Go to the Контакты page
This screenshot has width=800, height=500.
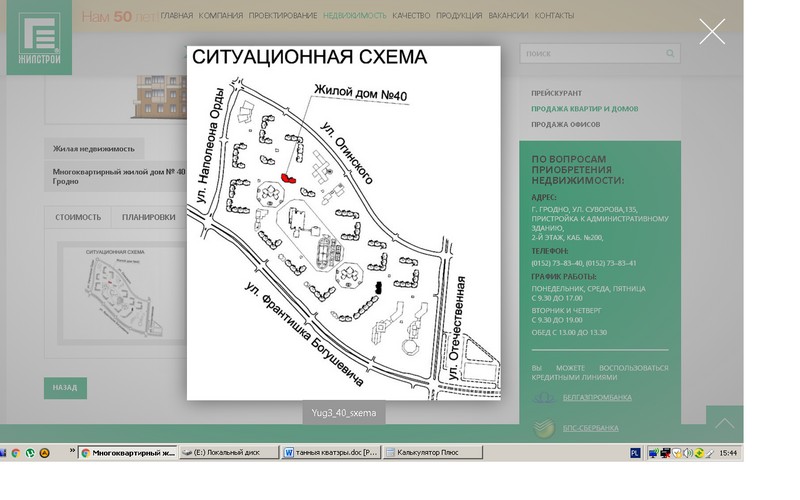tap(554, 16)
